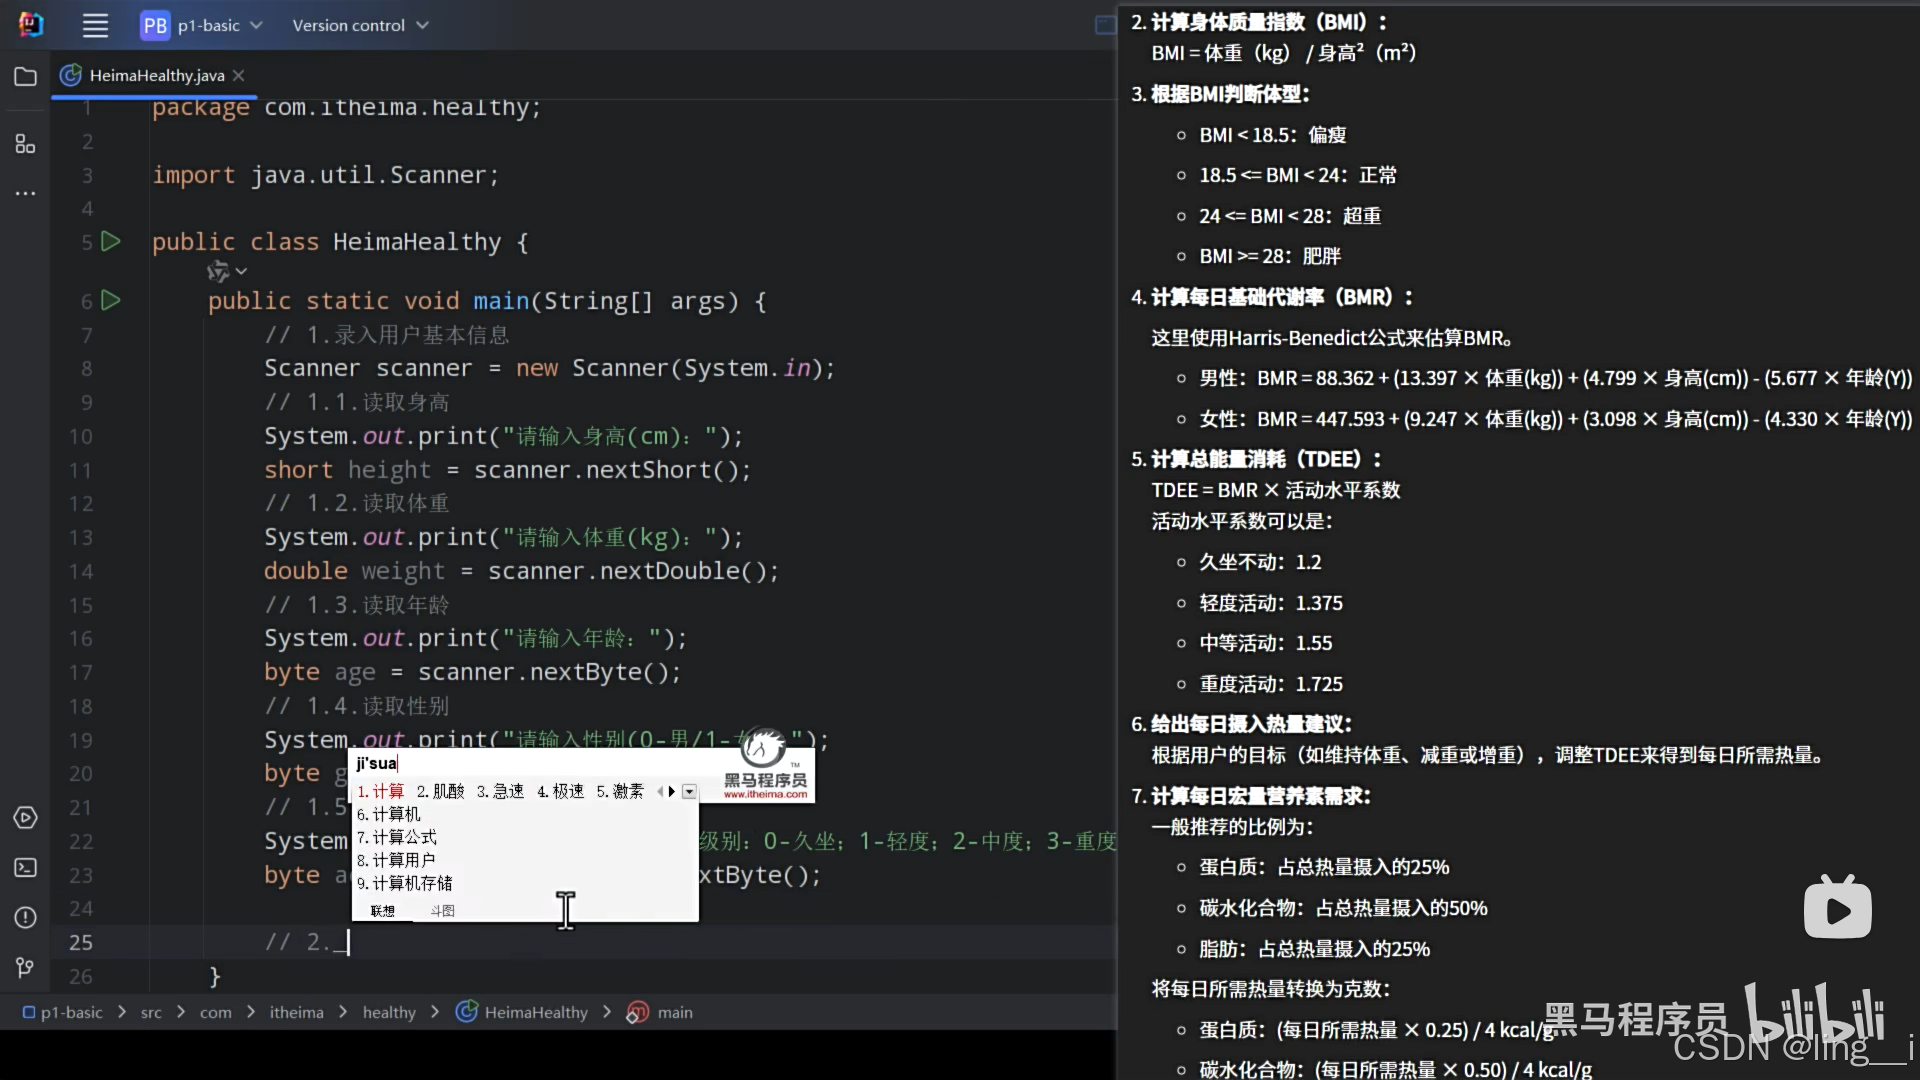Viewport: 1920px width, 1080px height.
Task: Click the 女性 BMR formula text
Action: 1555,419
